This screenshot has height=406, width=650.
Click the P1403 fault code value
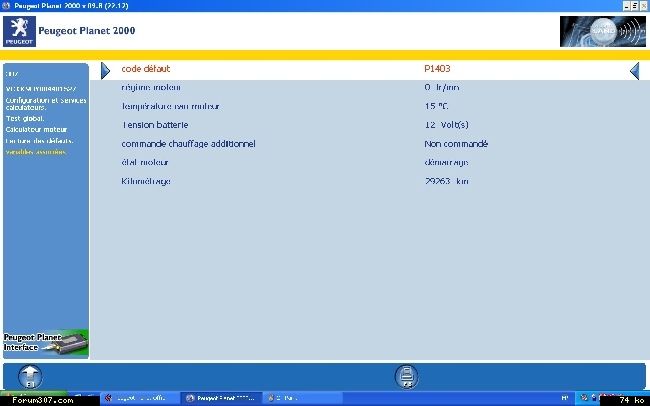(437, 69)
